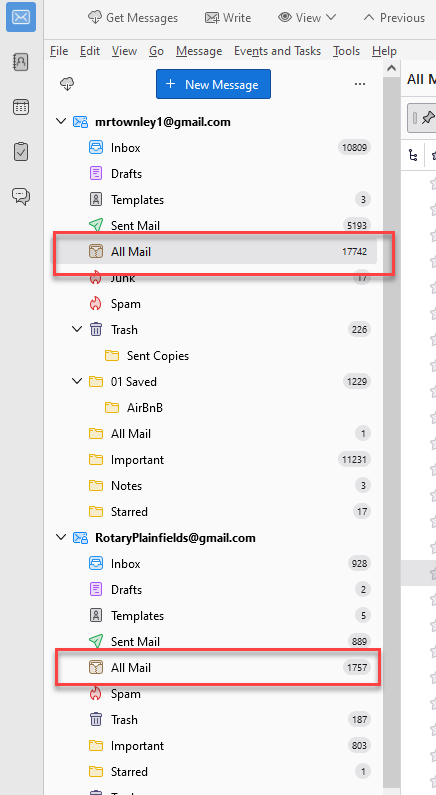Open the Tools menu
Viewport: 436px width, 795px height.
click(346, 51)
